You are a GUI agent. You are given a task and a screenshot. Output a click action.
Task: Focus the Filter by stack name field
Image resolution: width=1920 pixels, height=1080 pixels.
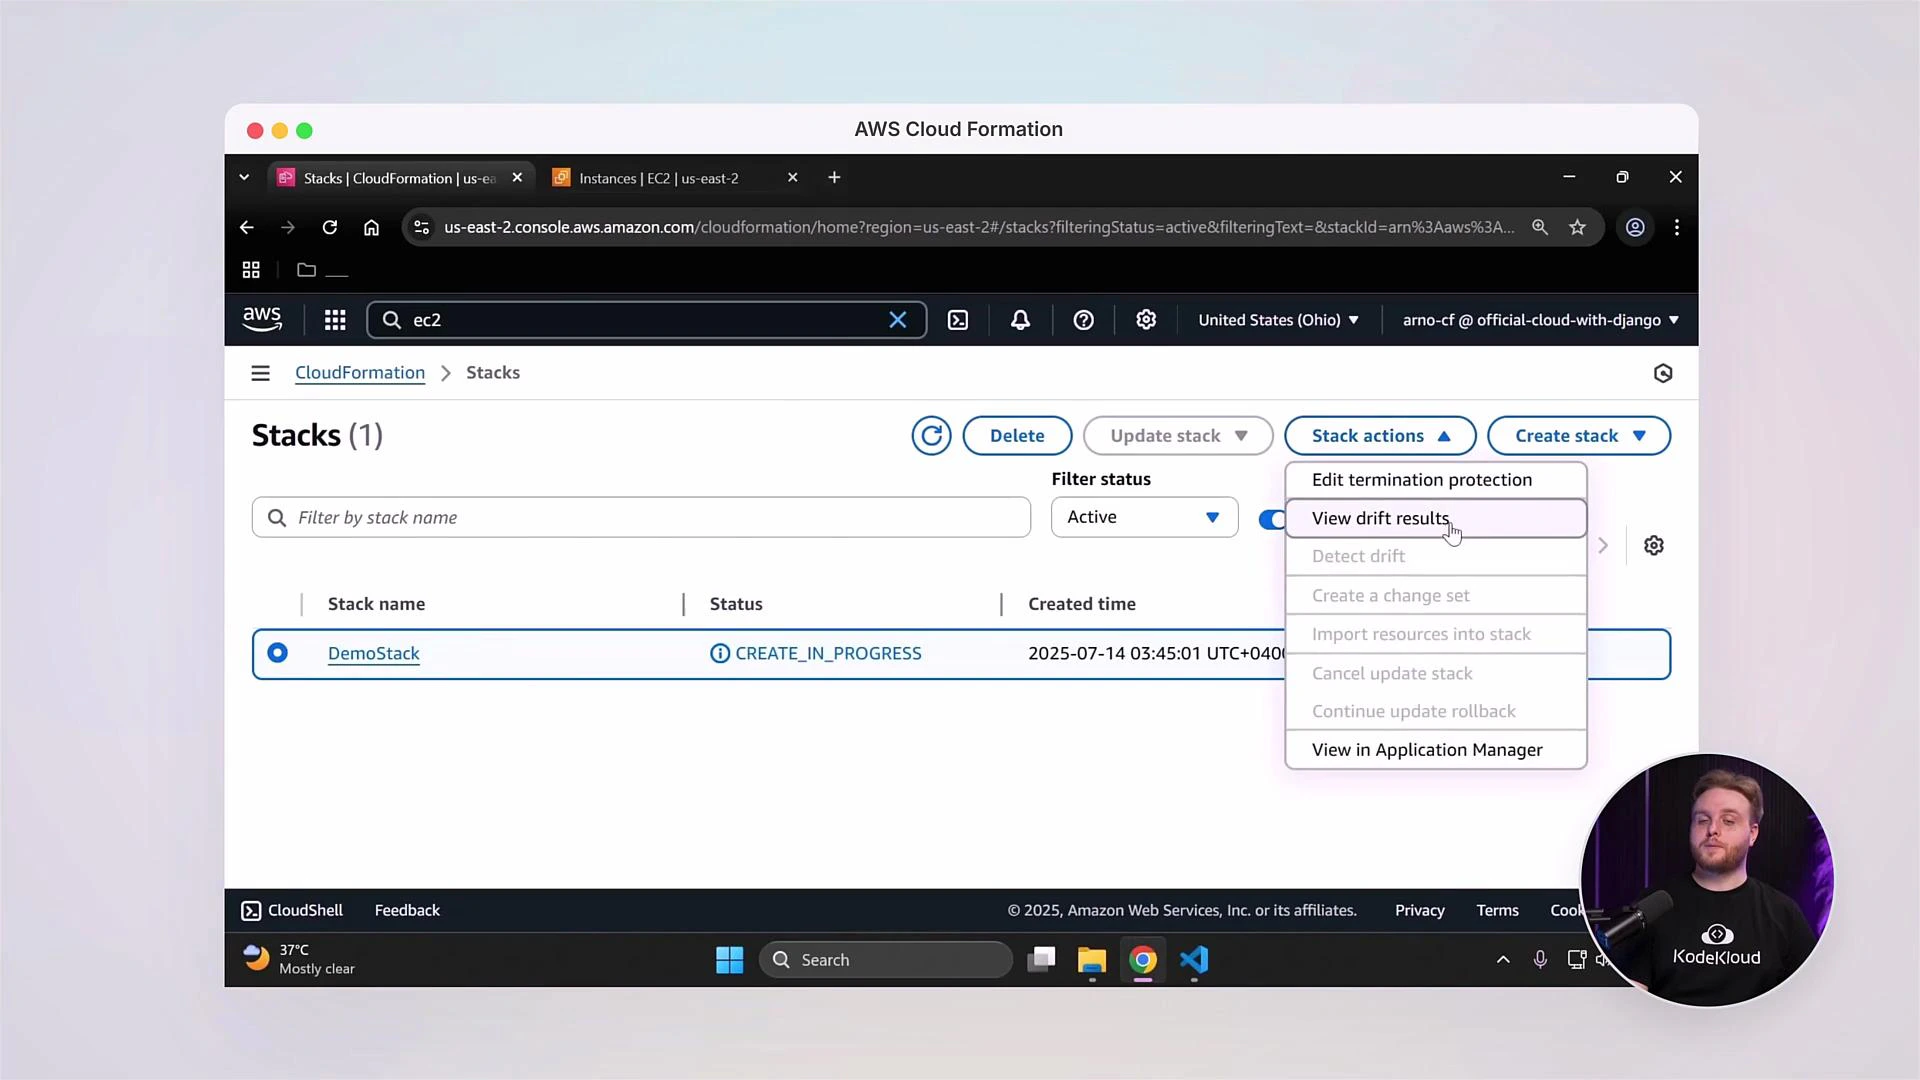[641, 517]
